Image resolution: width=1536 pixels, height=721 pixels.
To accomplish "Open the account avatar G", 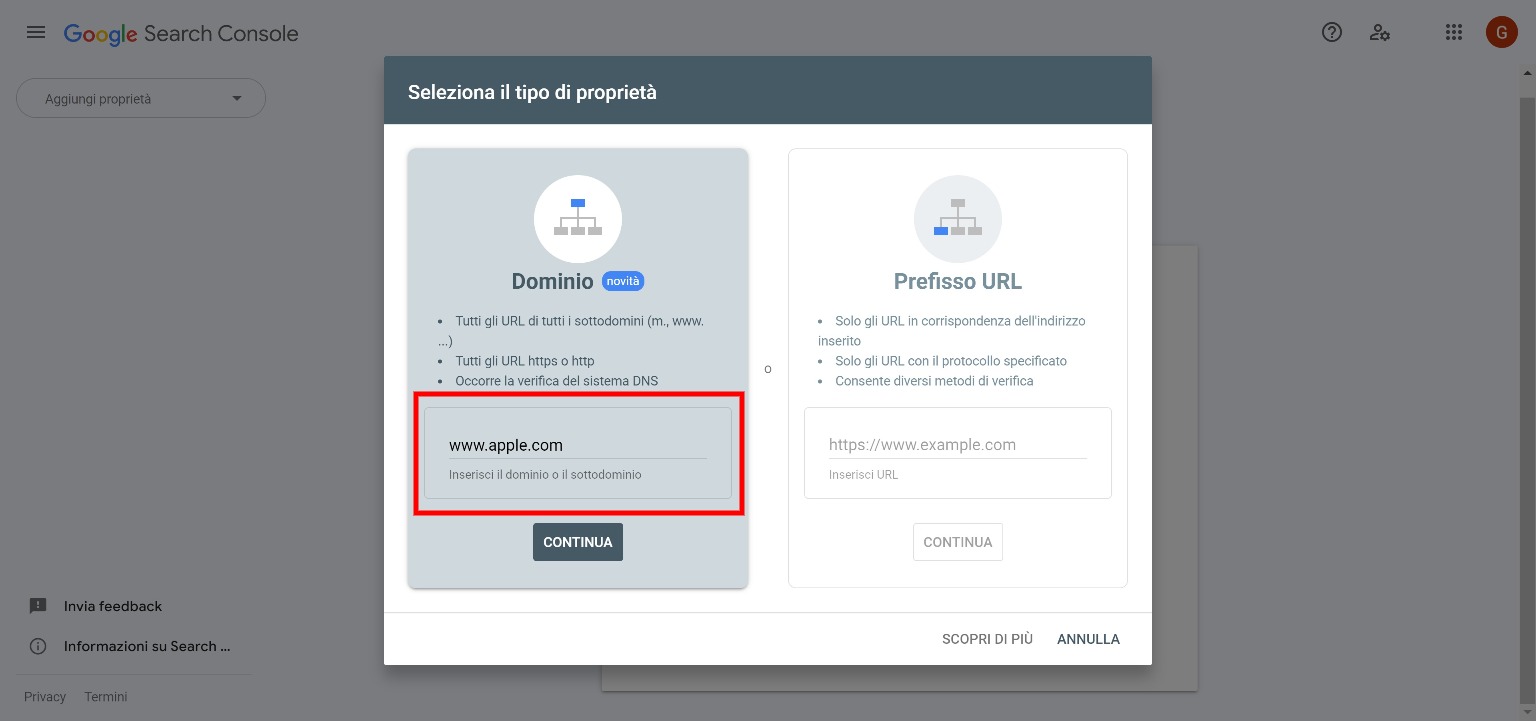I will [x=1501, y=33].
